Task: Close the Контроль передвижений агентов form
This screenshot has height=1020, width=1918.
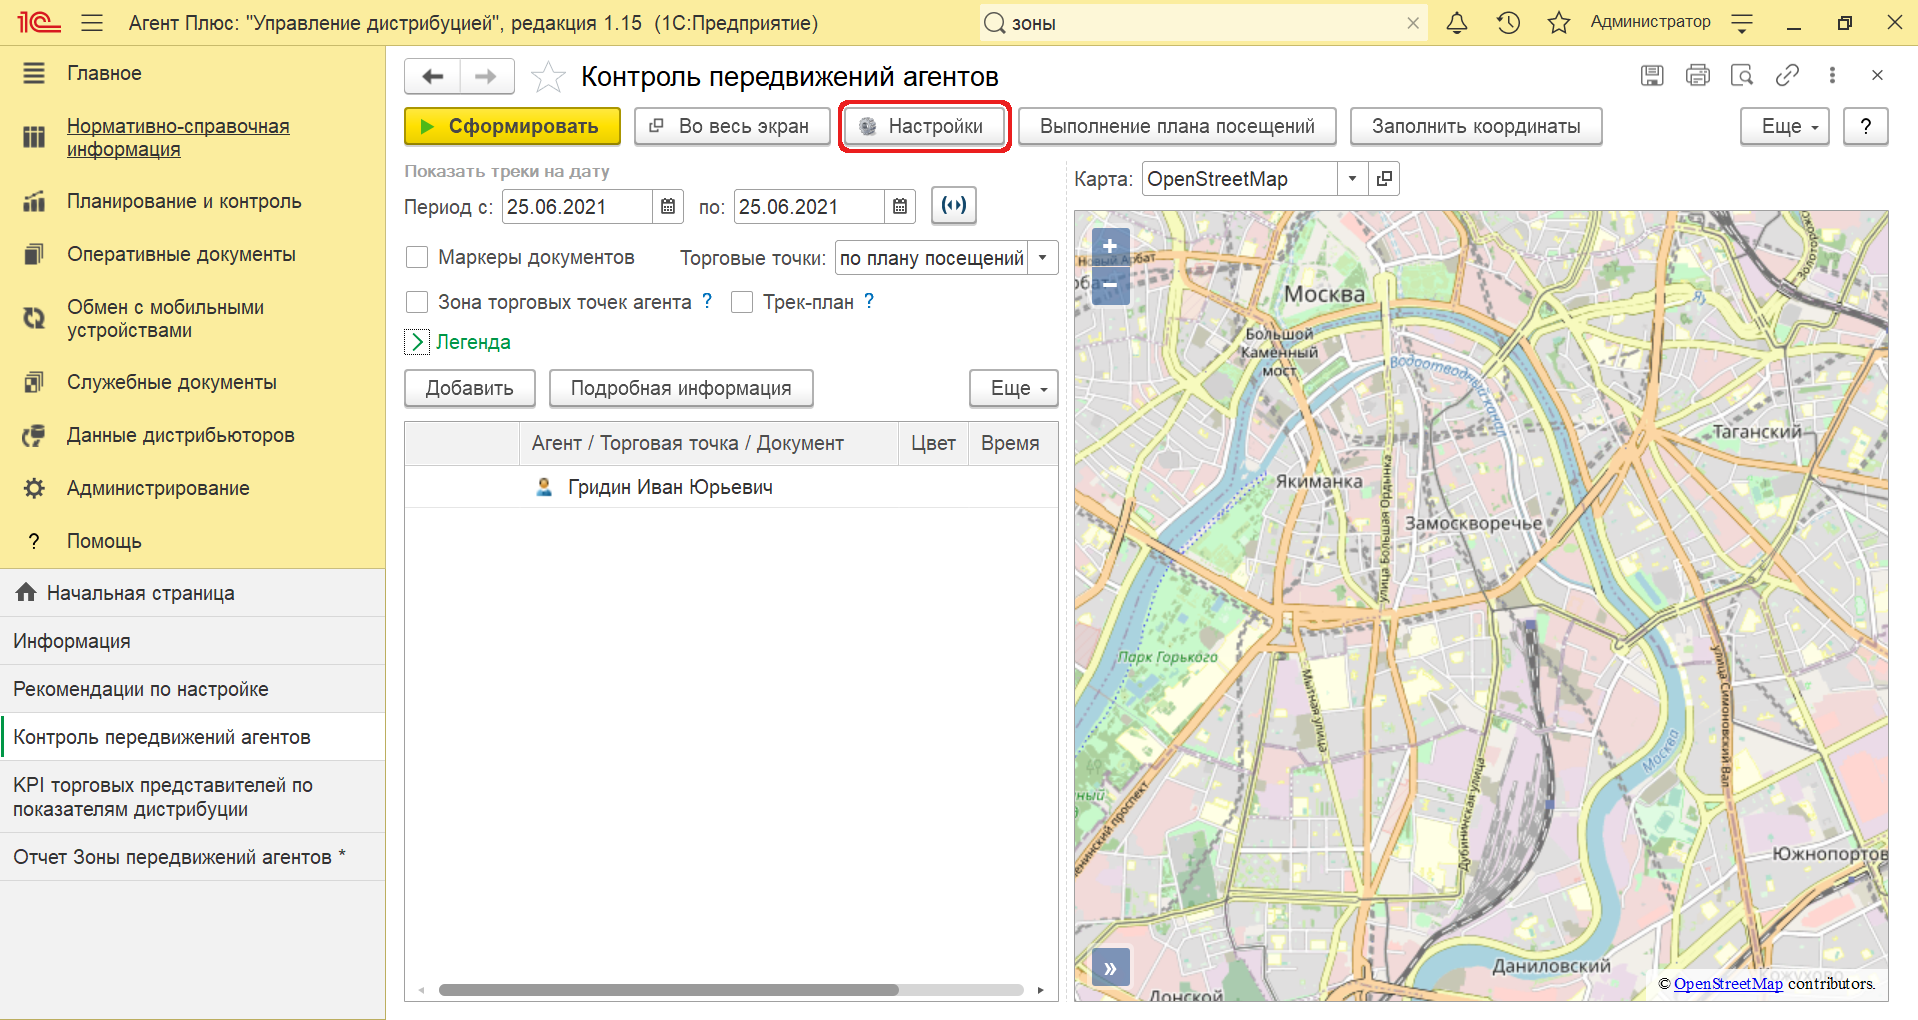Action: pyautogui.click(x=1877, y=75)
